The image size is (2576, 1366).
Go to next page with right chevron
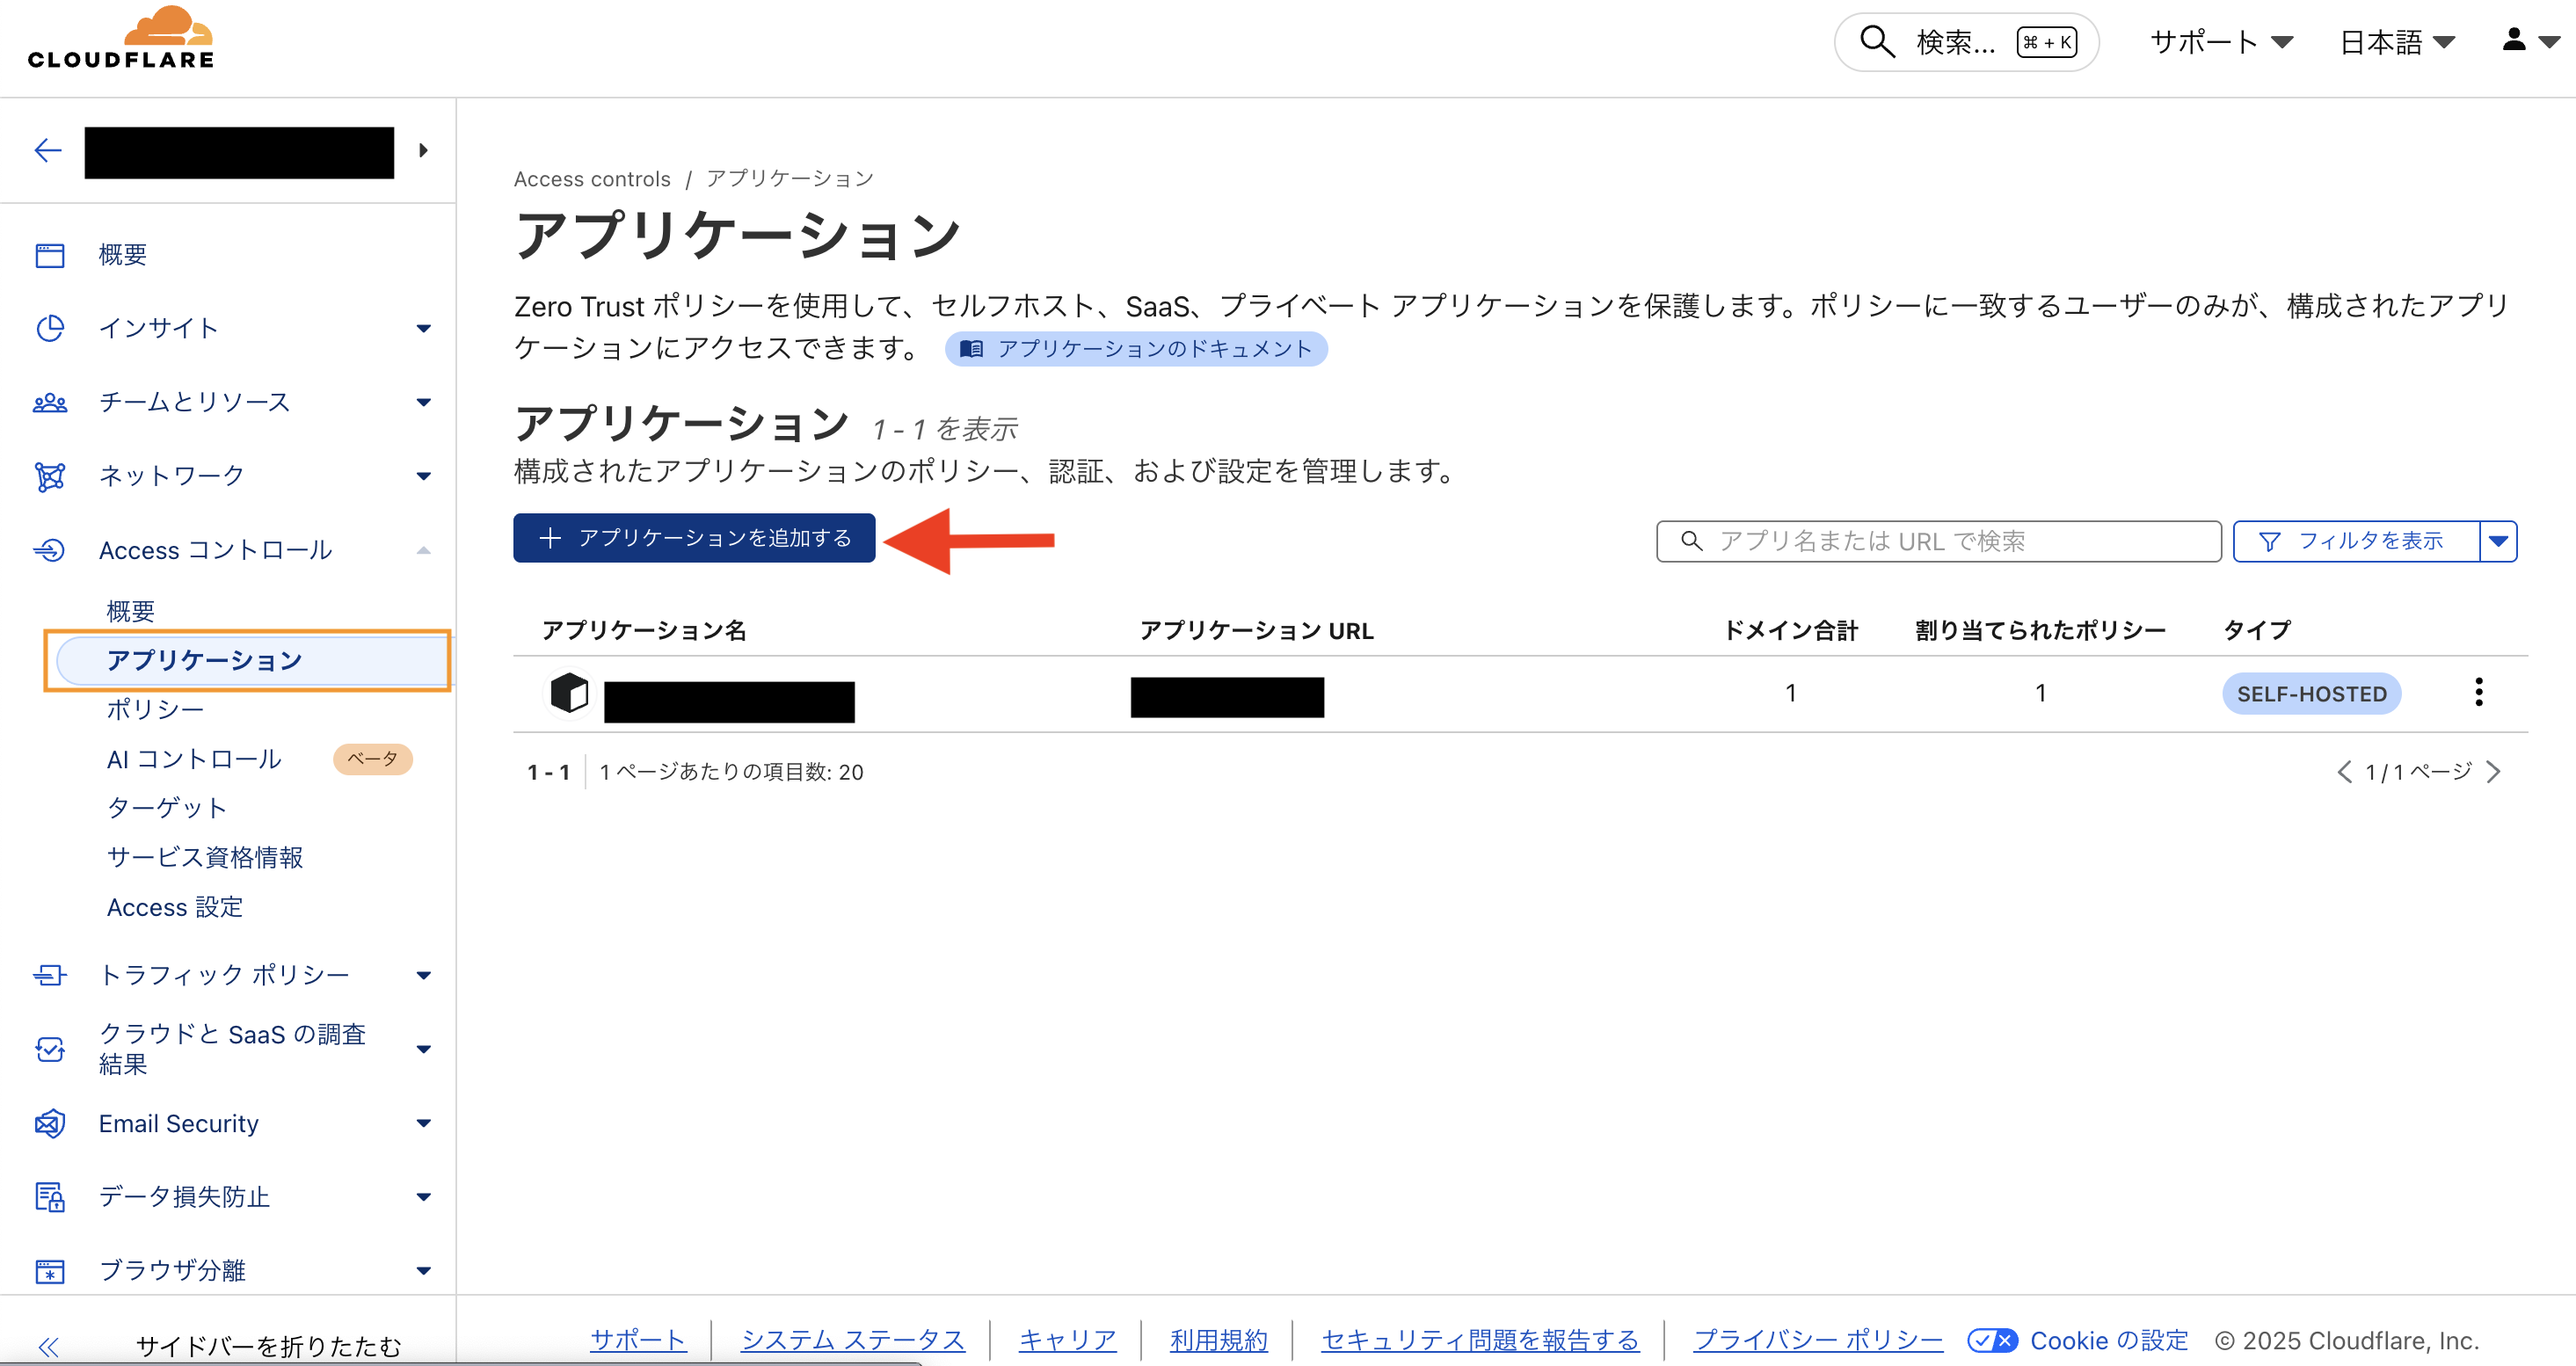(2493, 772)
